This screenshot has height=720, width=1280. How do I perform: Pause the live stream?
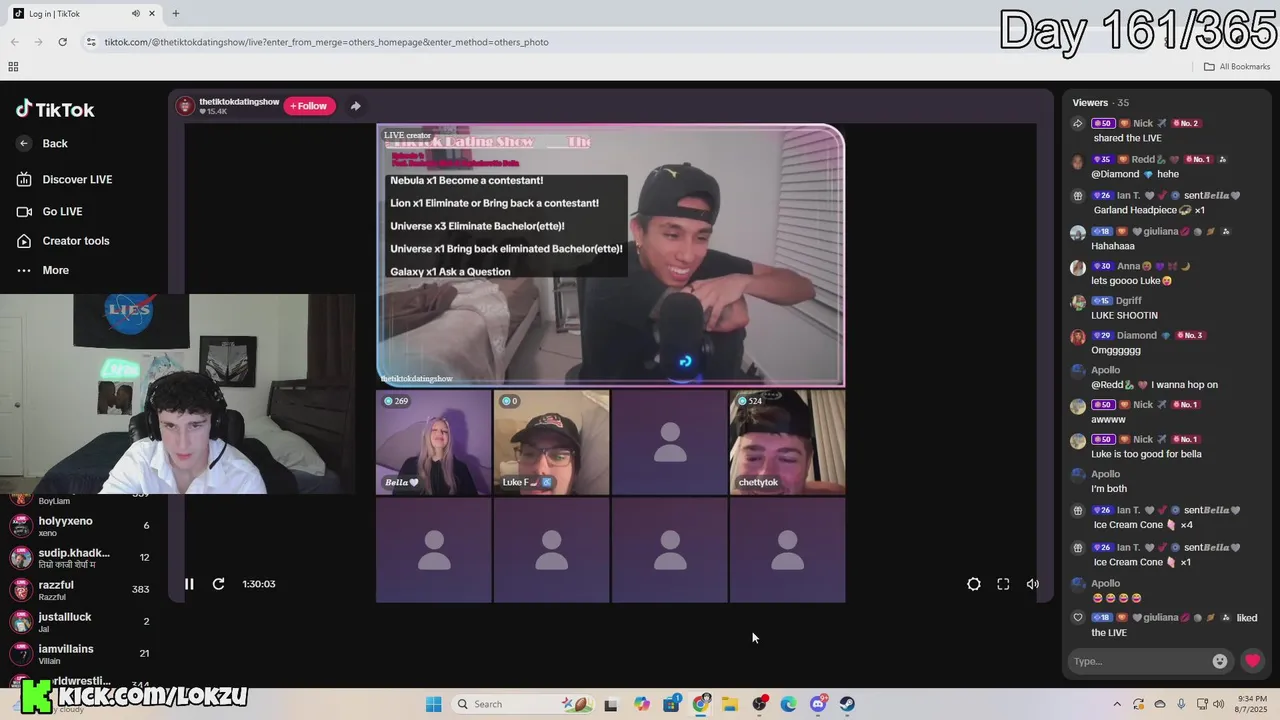click(x=189, y=584)
